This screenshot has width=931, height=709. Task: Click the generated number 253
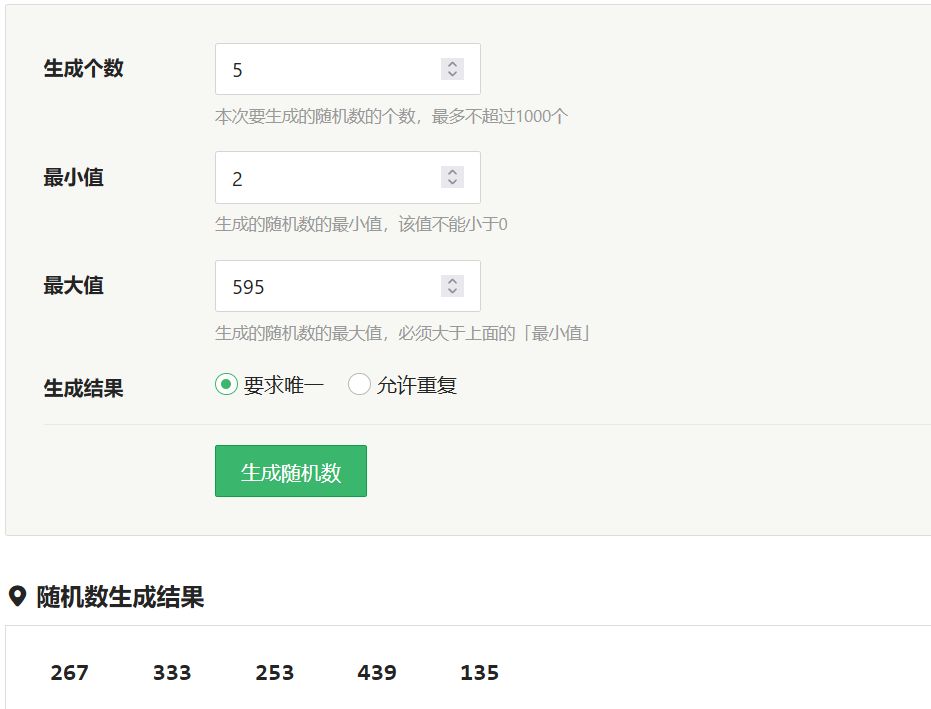275,673
